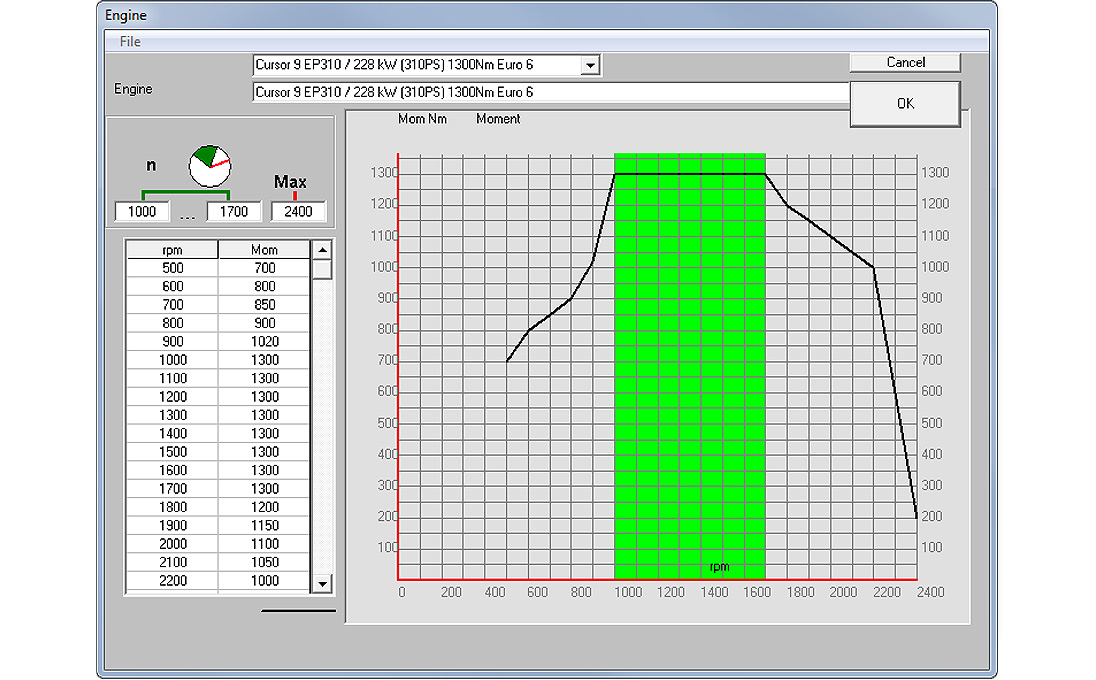Select the Mom cell 1150
The image size is (1096, 680).
coord(264,526)
